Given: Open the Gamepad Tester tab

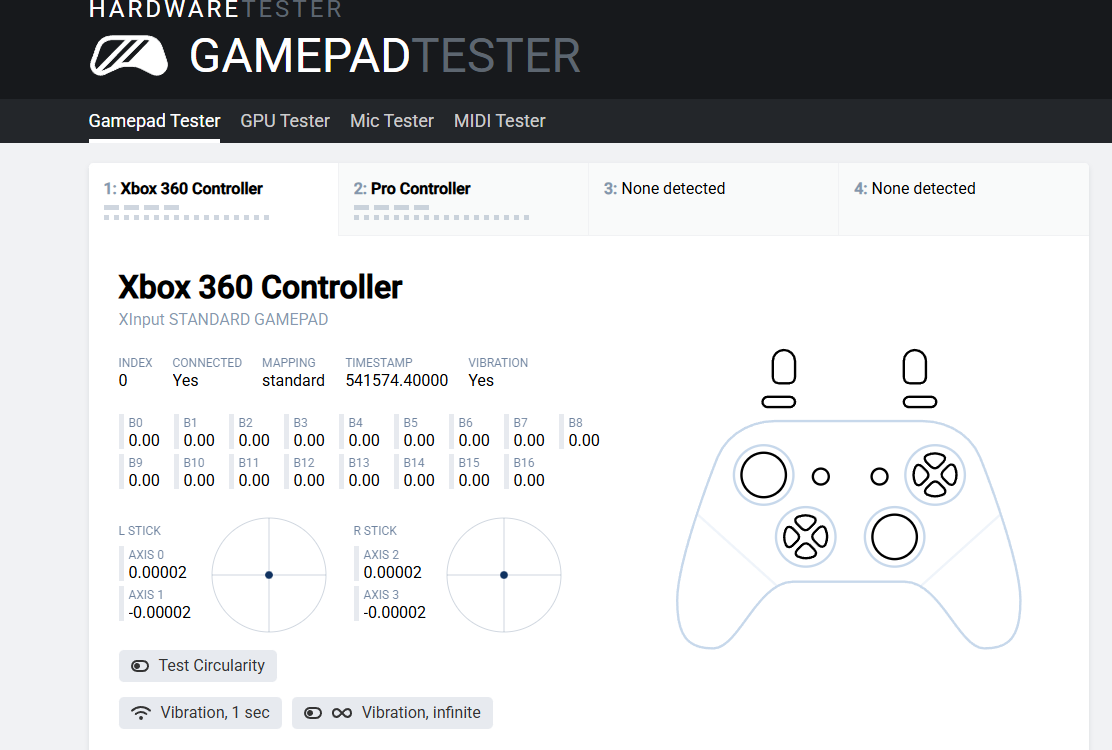Looking at the screenshot, I should (x=154, y=121).
